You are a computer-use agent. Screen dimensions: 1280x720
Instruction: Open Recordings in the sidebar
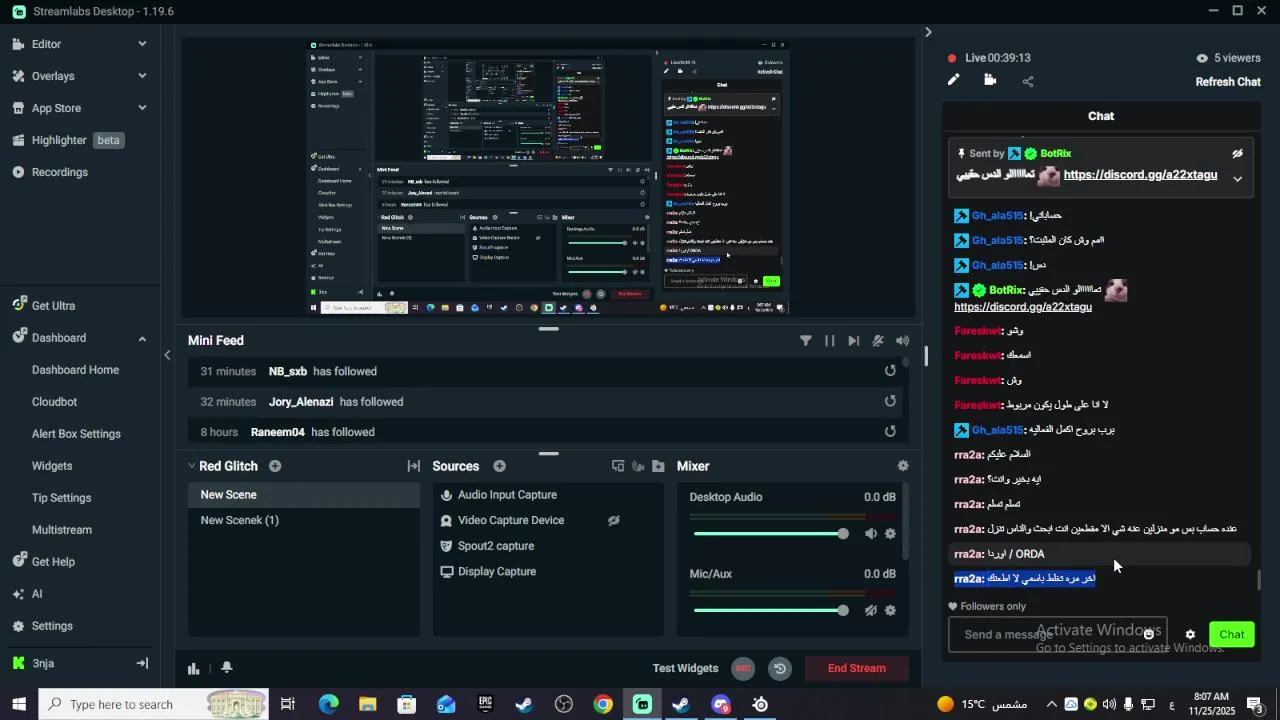click(58, 172)
